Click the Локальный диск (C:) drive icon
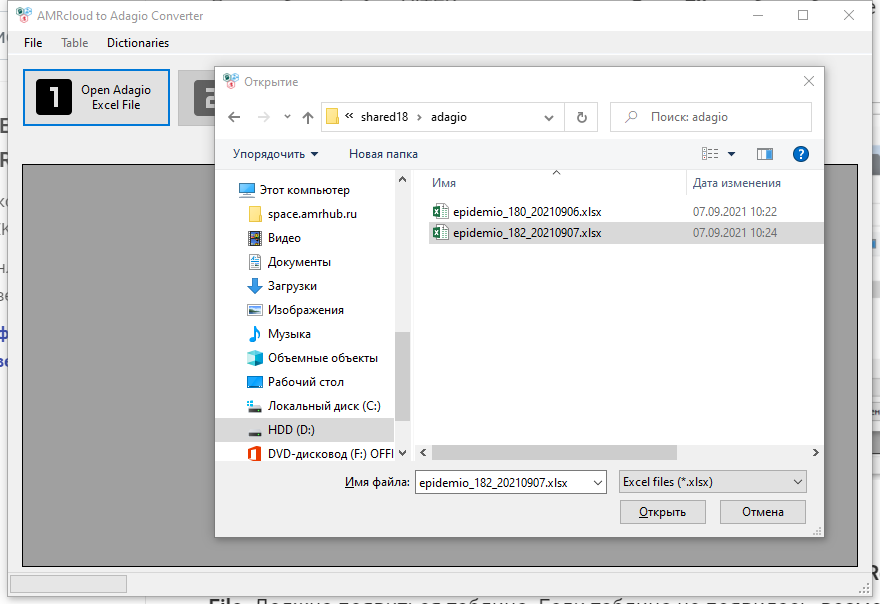The width and height of the screenshot is (880, 604). tap(255, 406)
